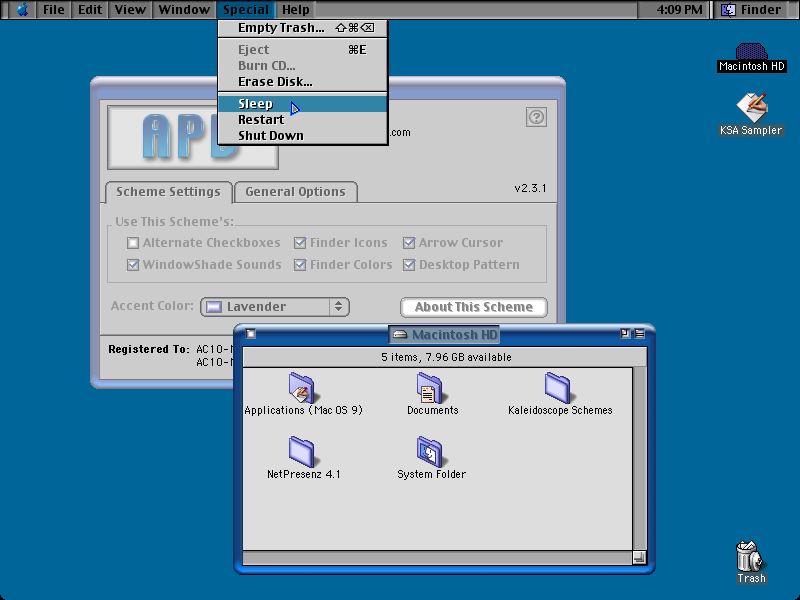800x600 pixels.
Task: Select the NetPresenz 4.1 folder icon
Action: click(302, 452)
